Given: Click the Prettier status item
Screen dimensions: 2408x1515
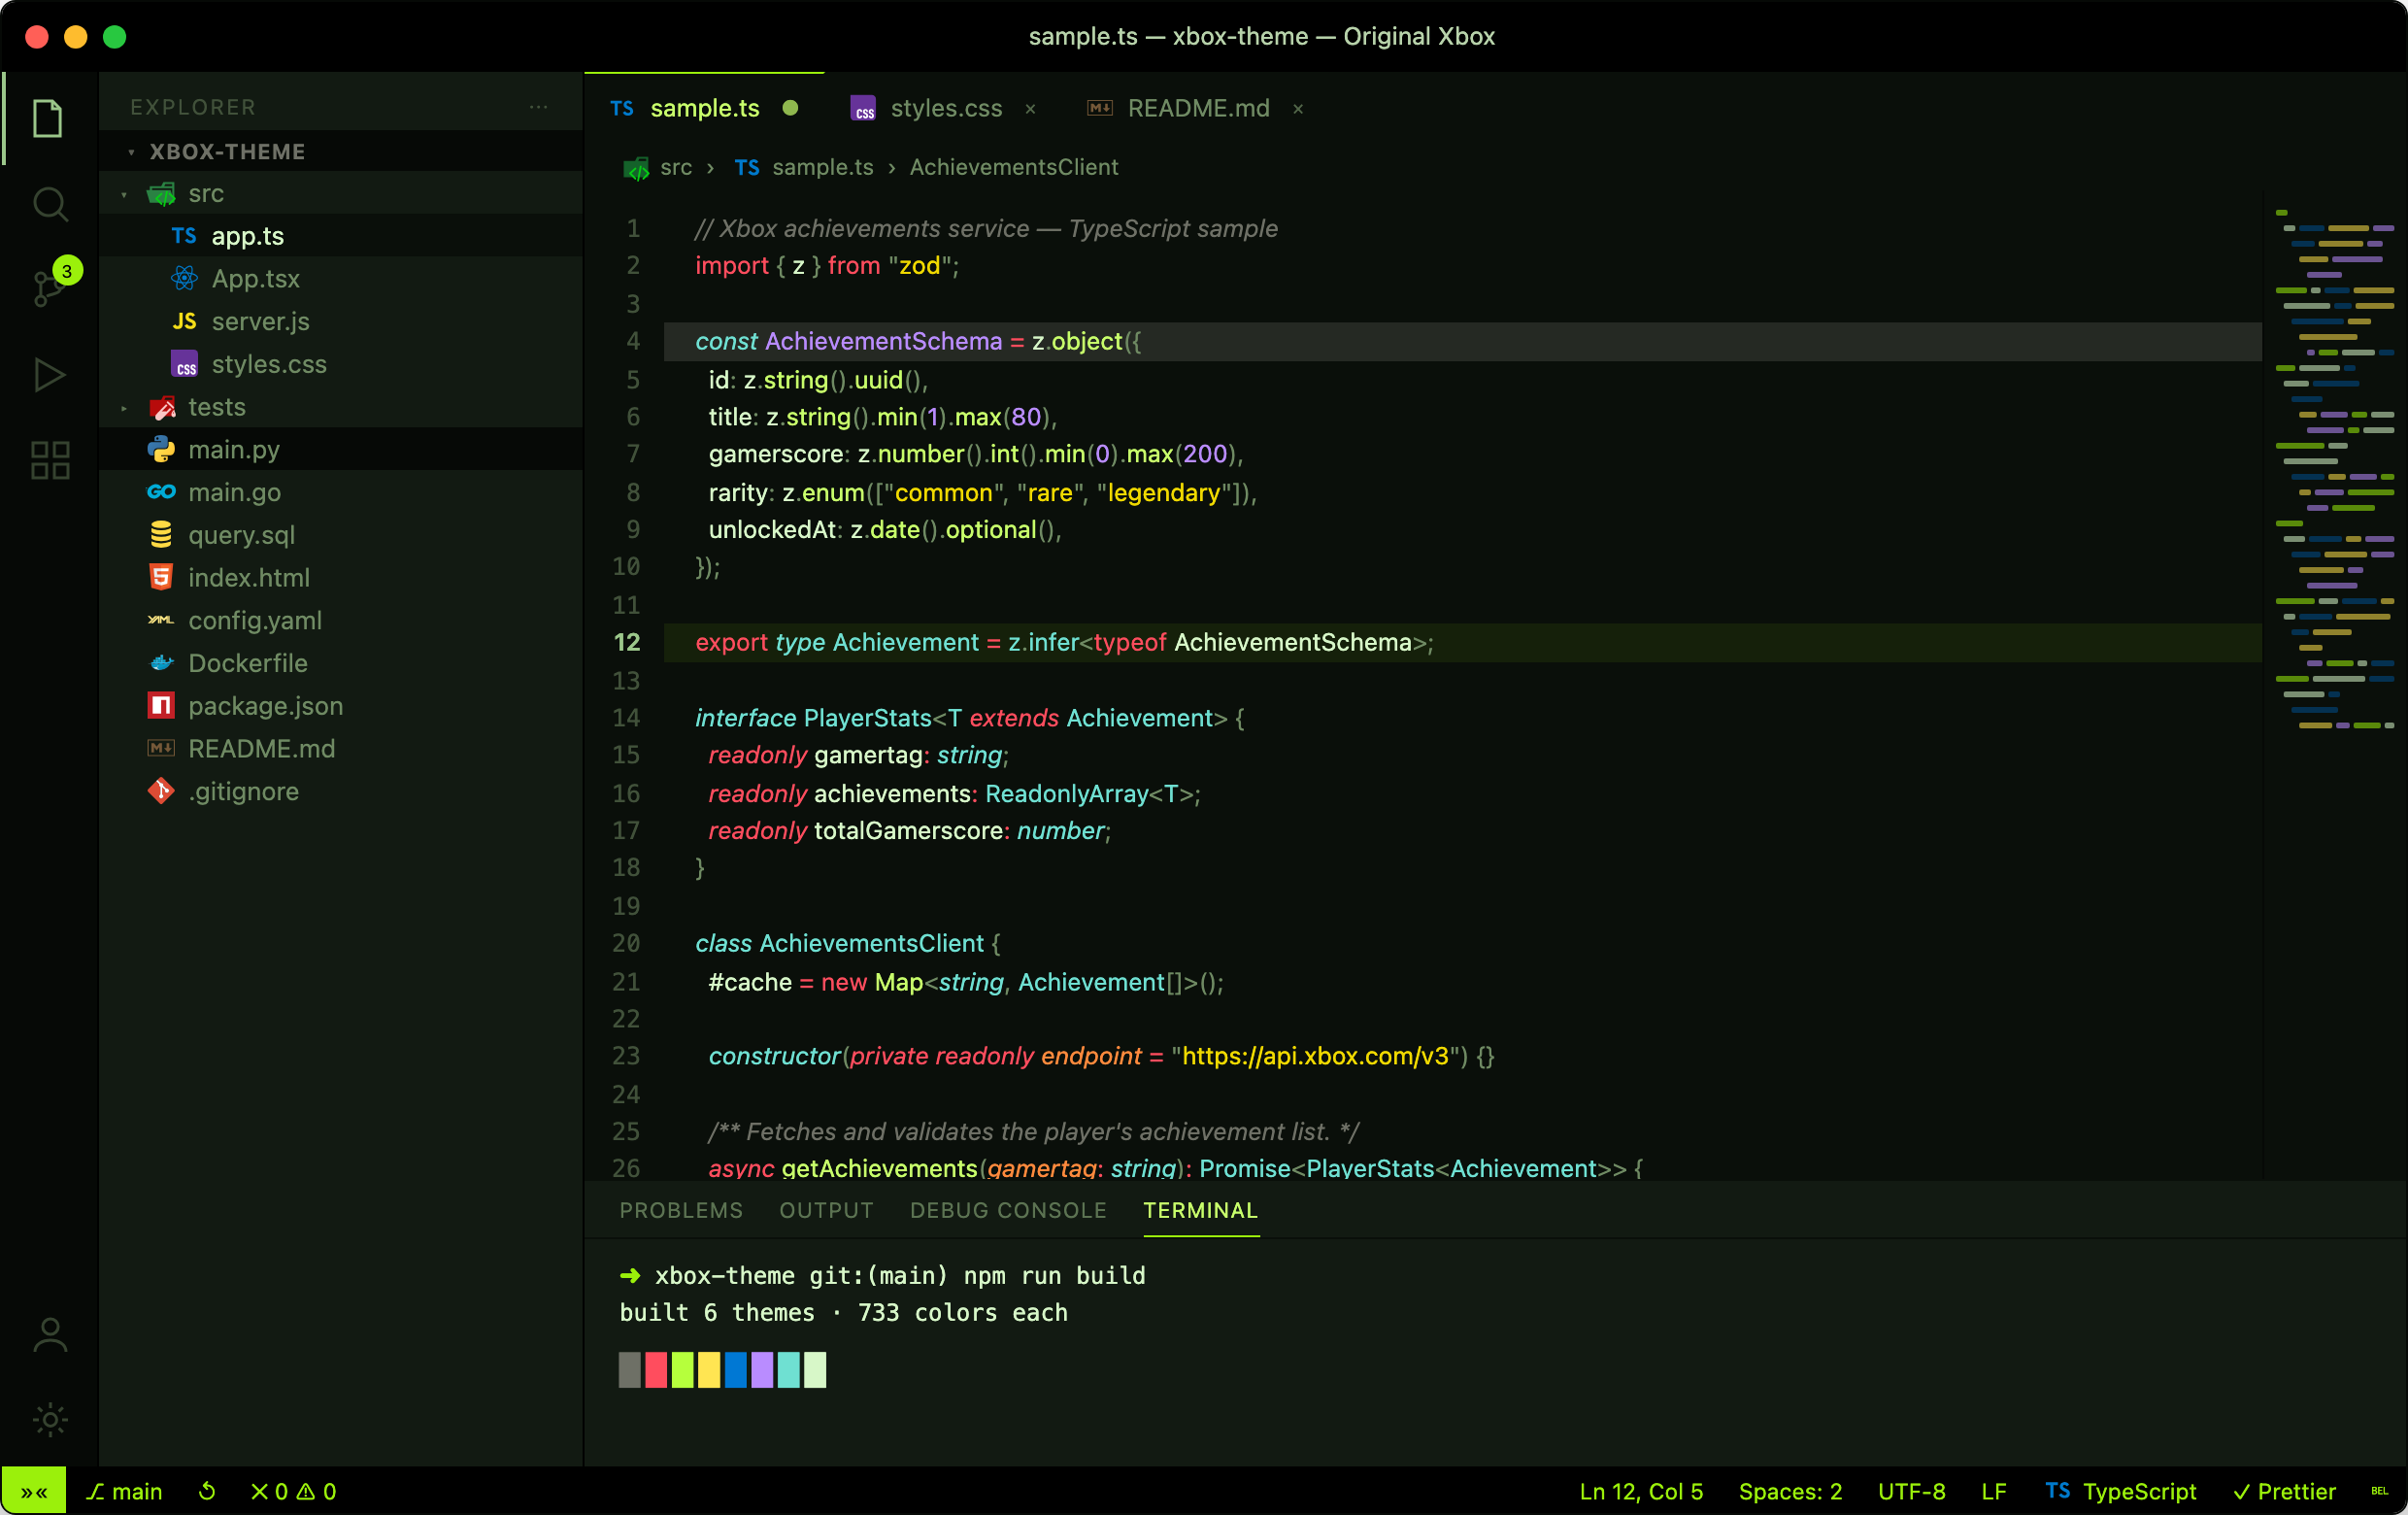Looking at the screenshot, I should click(2284, 1491).
